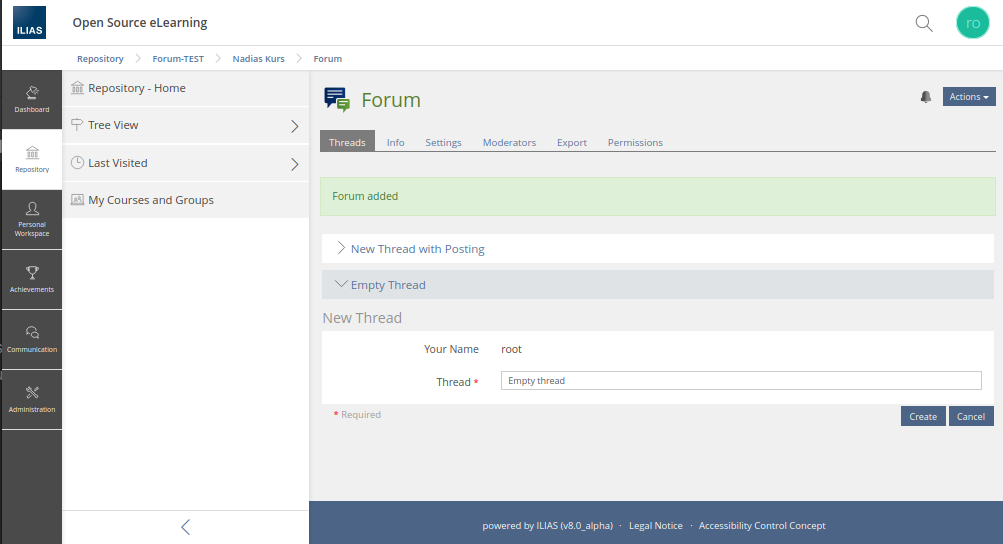Screen dimensions: 1003x544
Task: Collapse the slate panel with left arrow
Action: click(185, 527)
